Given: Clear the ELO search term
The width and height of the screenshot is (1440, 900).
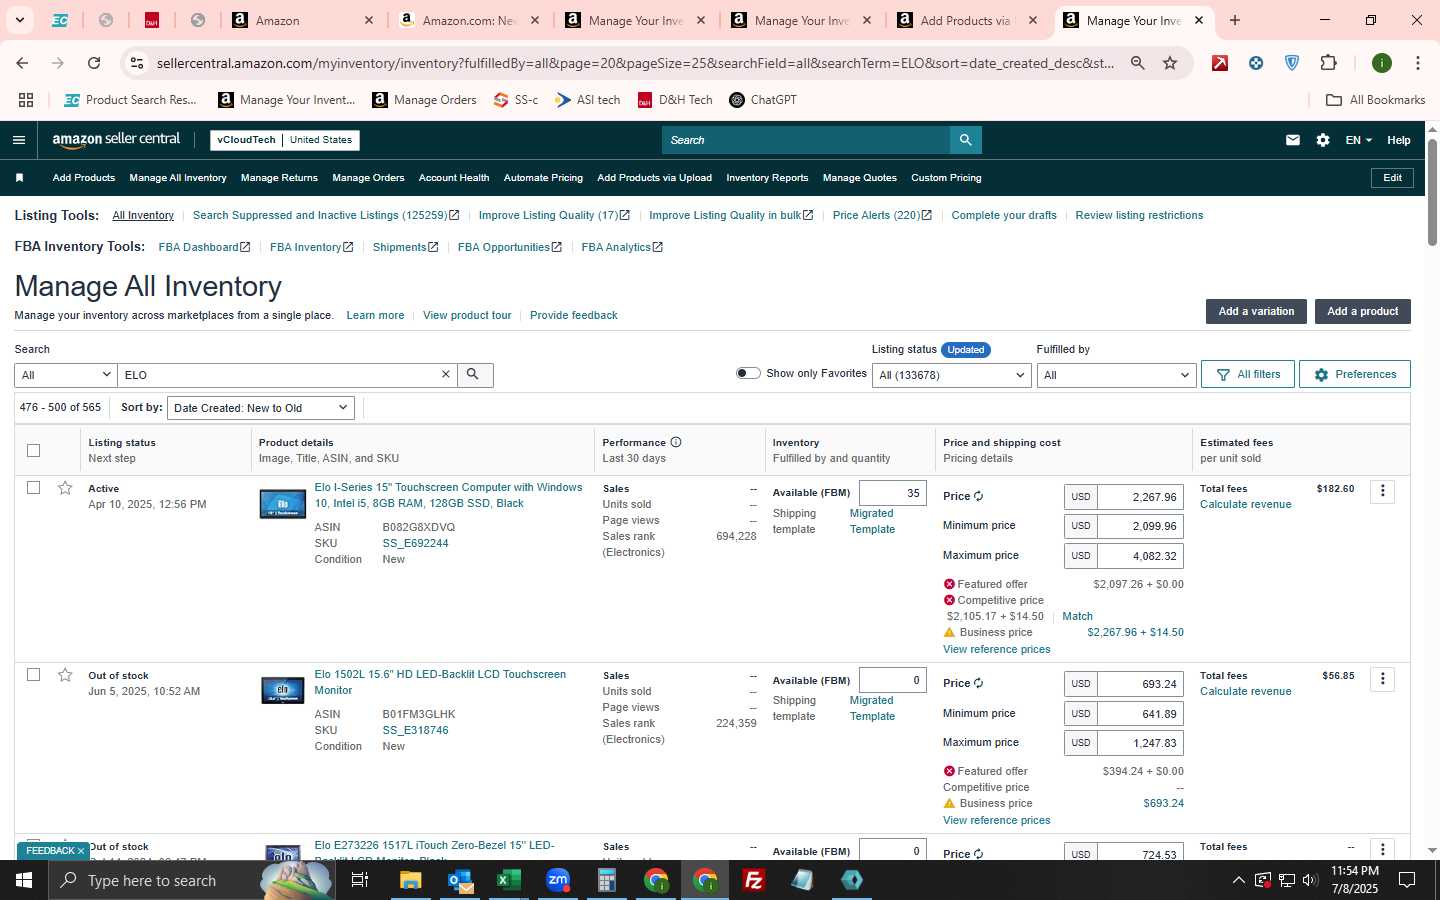Looking at the screenshot, I should coord(446,375).
